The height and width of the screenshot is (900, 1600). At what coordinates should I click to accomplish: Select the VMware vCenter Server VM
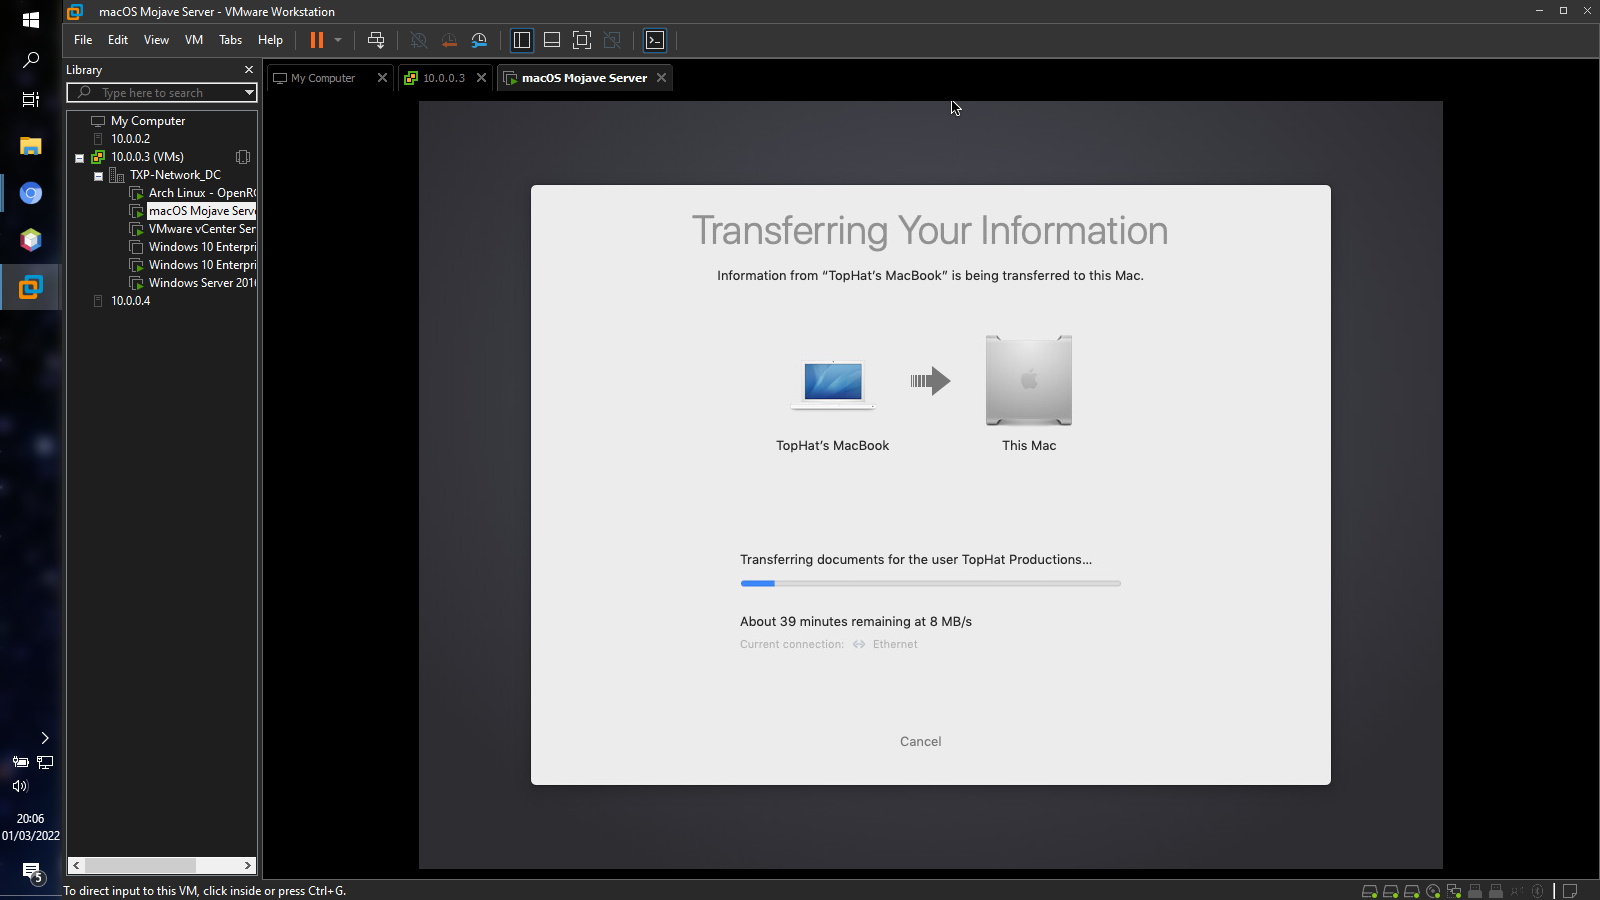click(202, 229)
